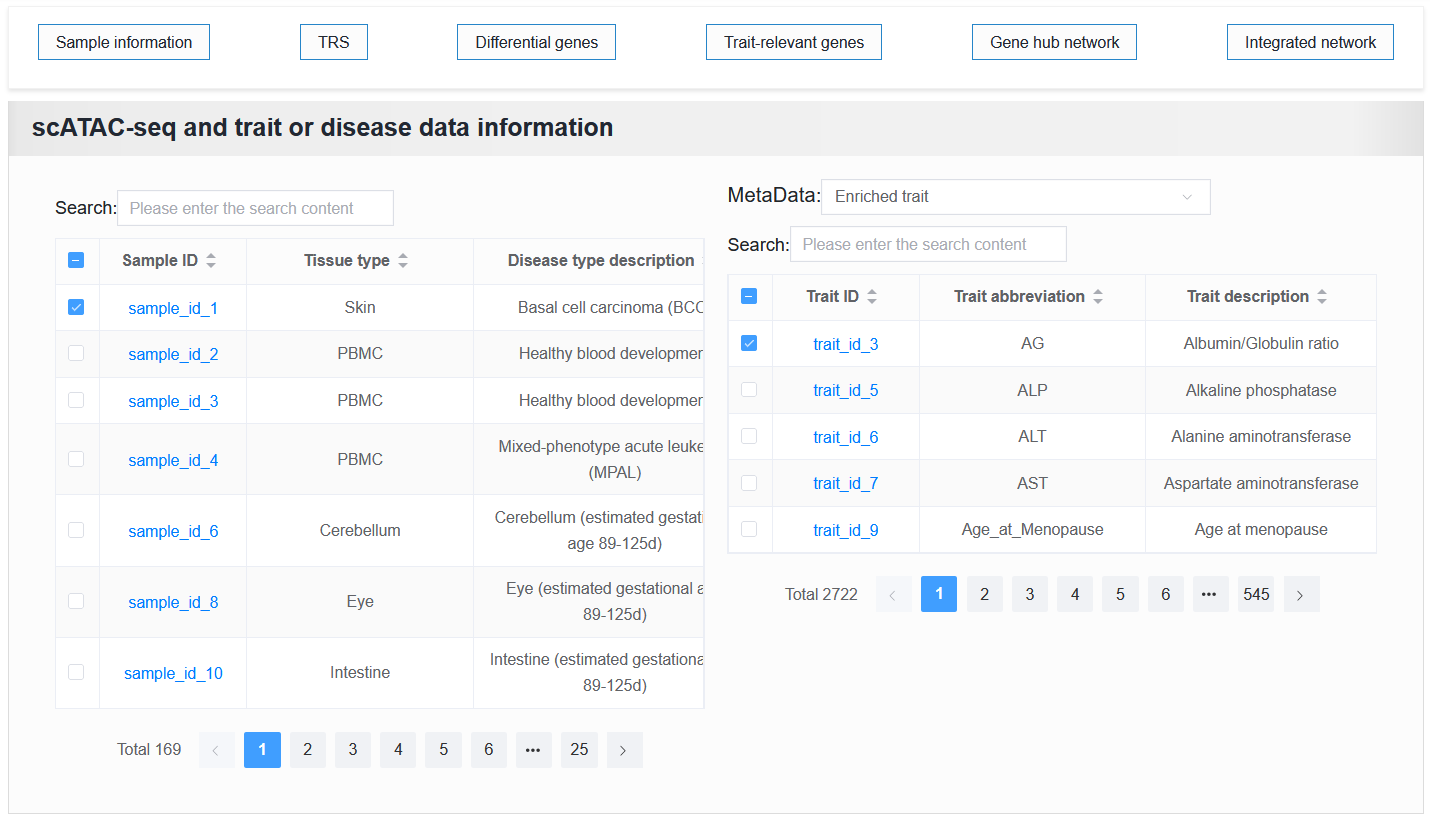Sort the trait table by Trait ID

[872, 297]
